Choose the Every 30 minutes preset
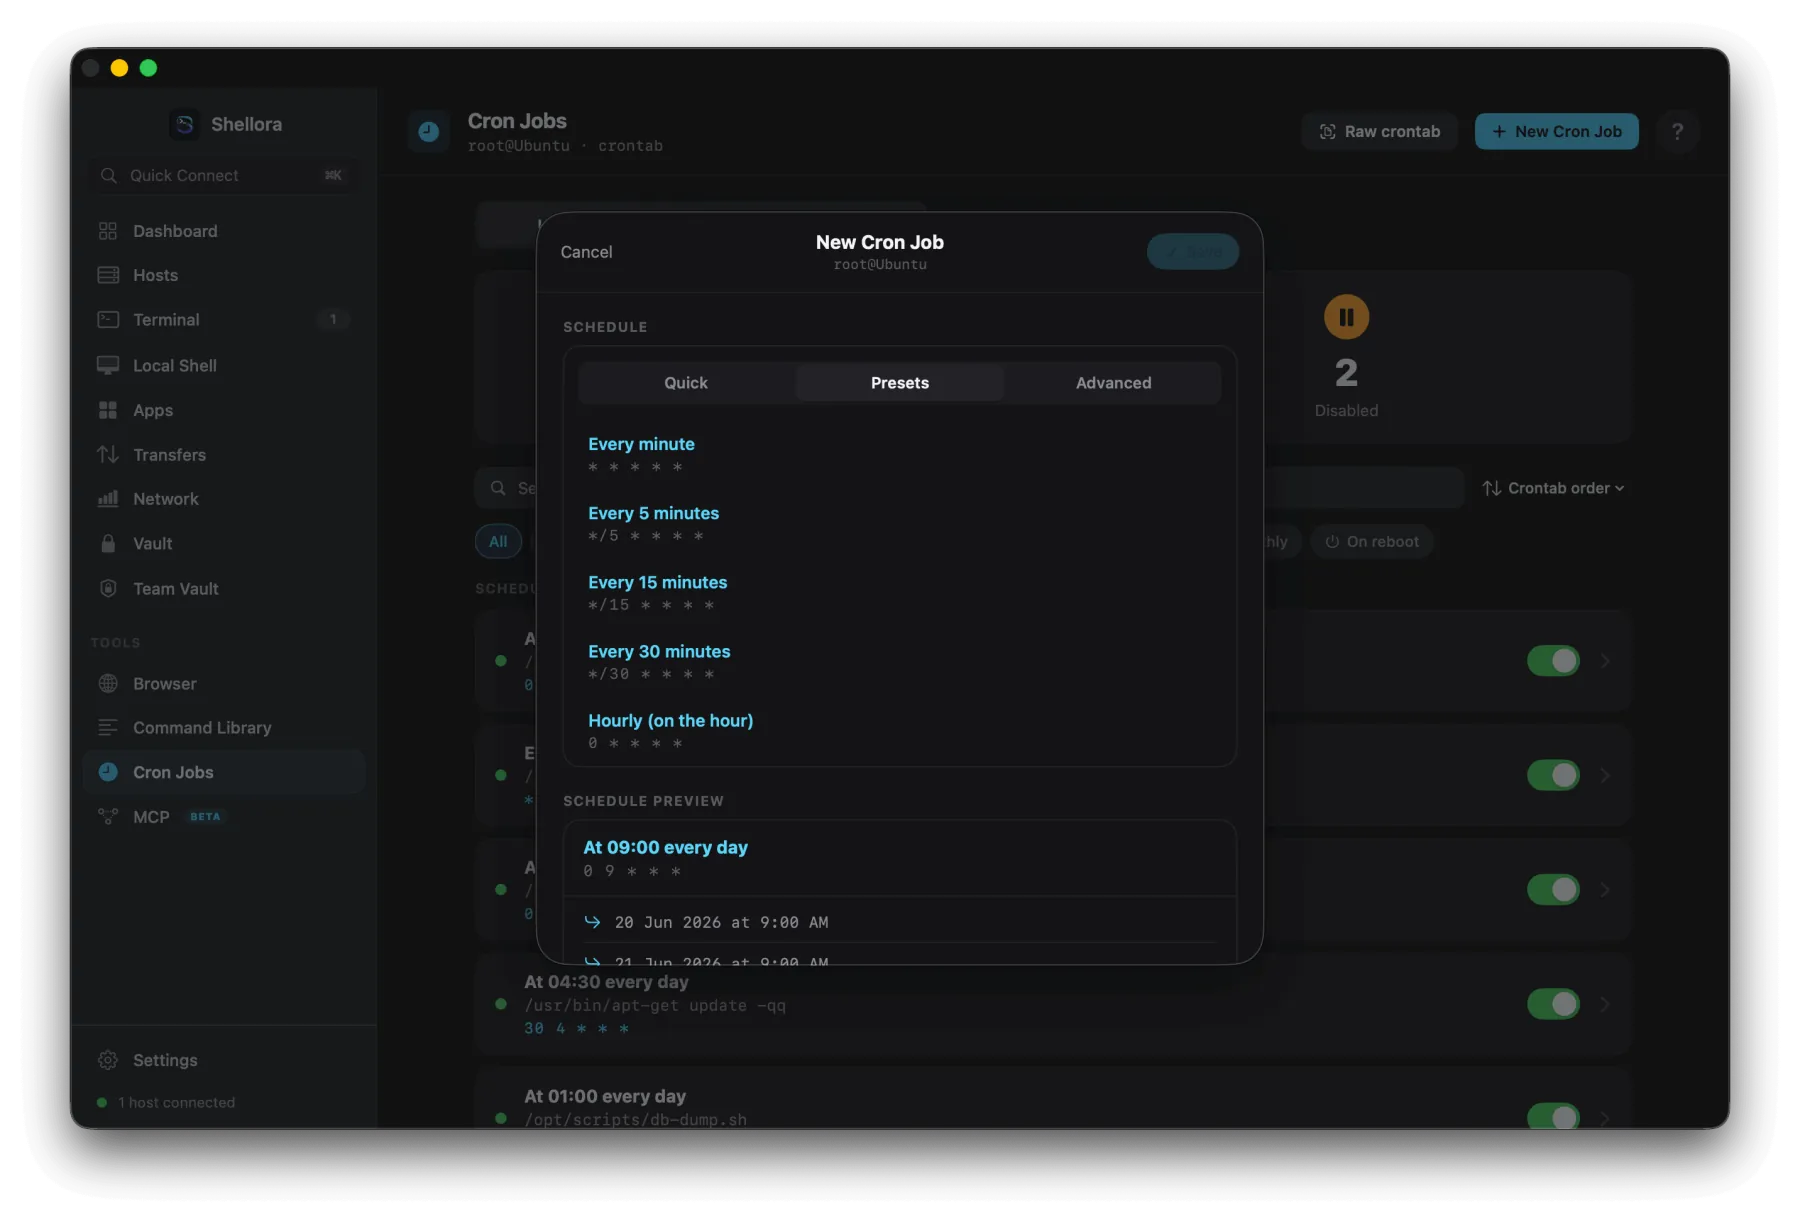 [x=900, y=661]
